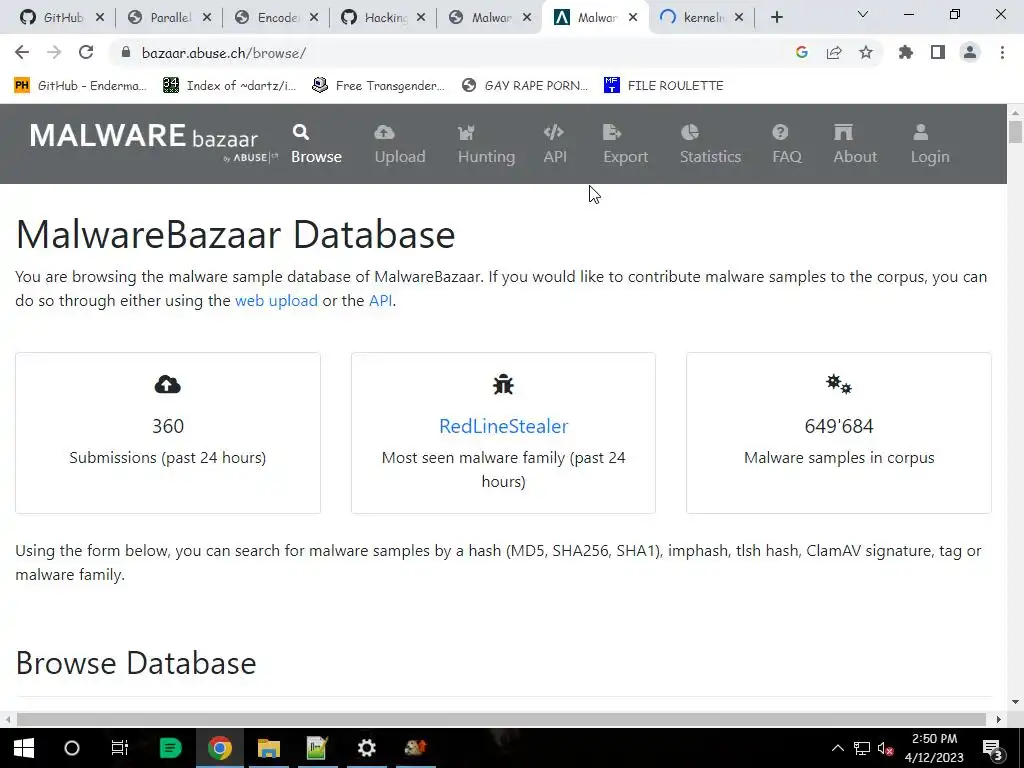The image size is (1024, 768).
Task: Open the tab search dropdown arrow
Action: pos(863,14)
